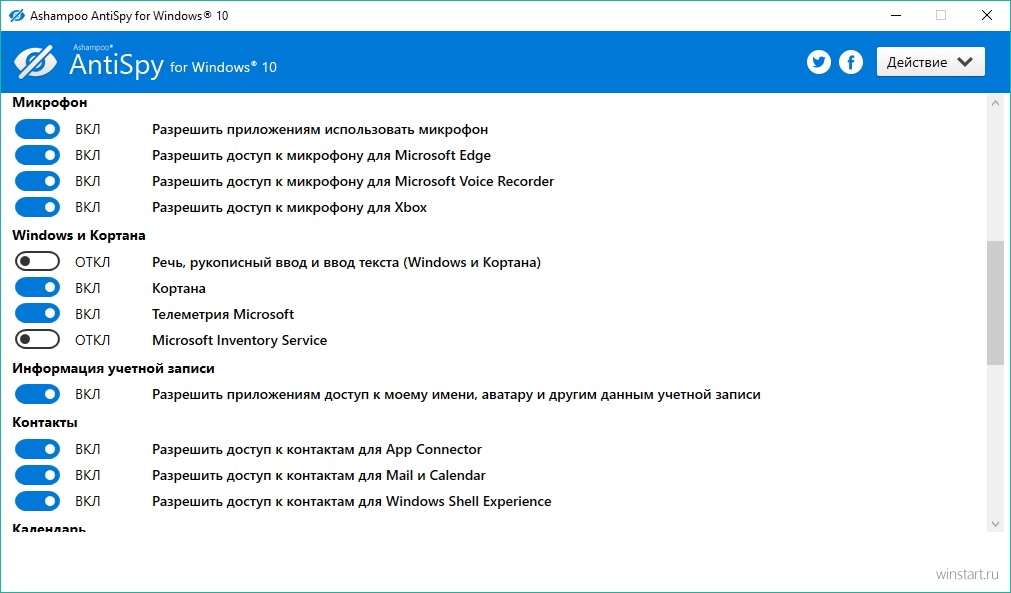Open the Ashampoo Facebook page icon
1011x593 pixels.
(851, 63)
